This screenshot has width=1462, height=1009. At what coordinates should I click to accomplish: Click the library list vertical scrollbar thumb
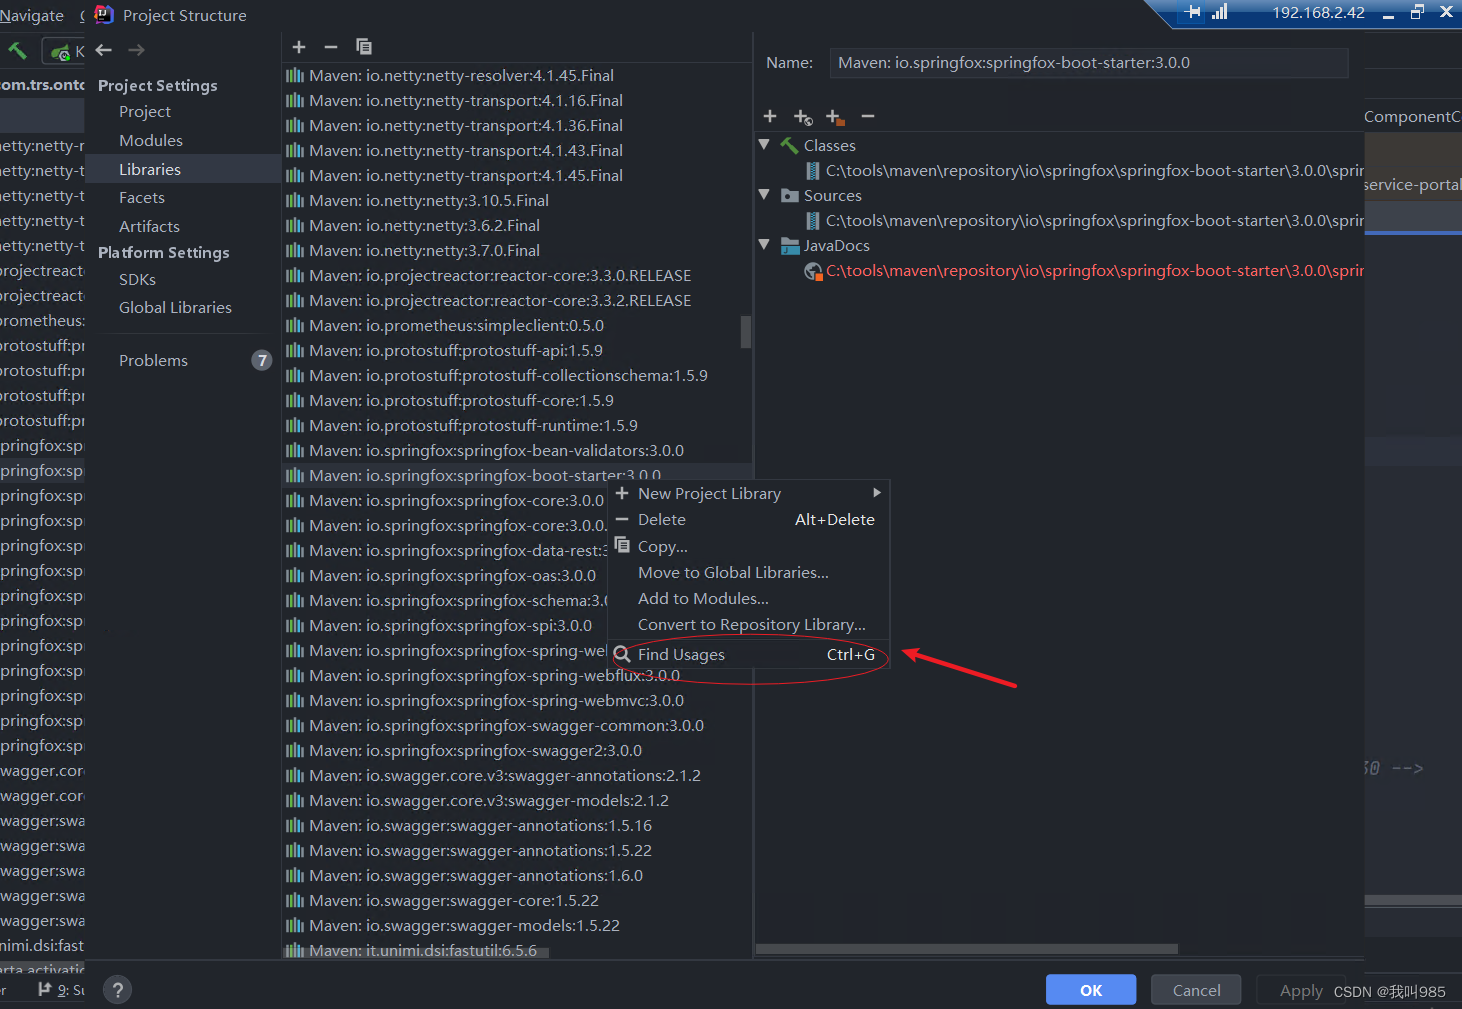point(745,332)
